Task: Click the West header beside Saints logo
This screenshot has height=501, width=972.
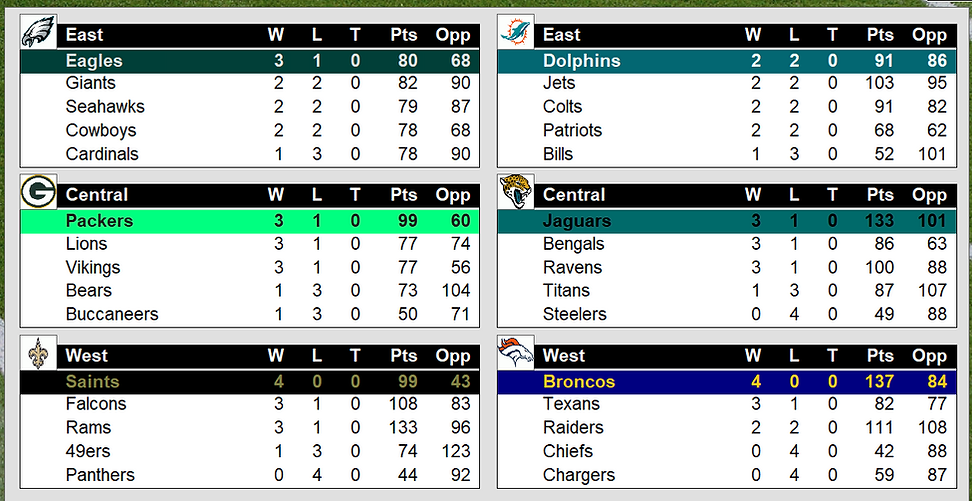Action: tap(87, 356)
